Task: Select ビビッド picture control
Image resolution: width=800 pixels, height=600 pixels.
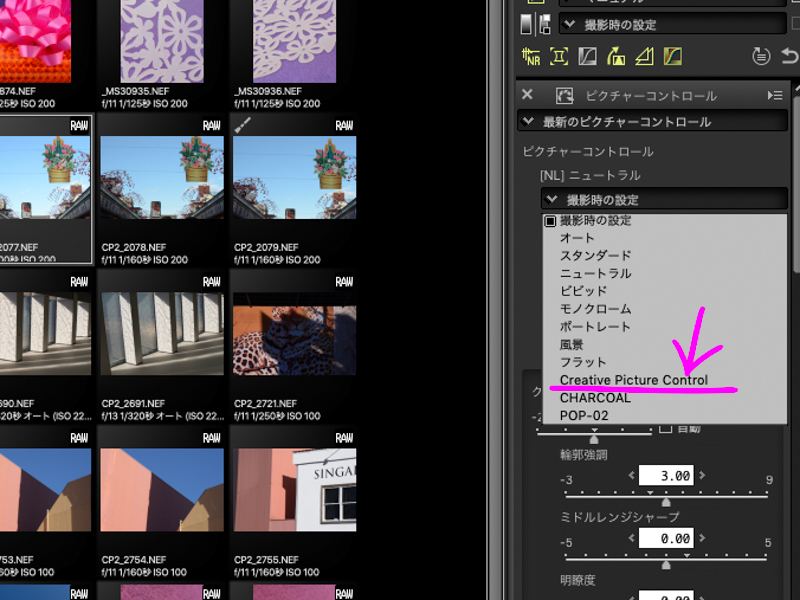Action: pyautogui.click(x=664, y=291)
